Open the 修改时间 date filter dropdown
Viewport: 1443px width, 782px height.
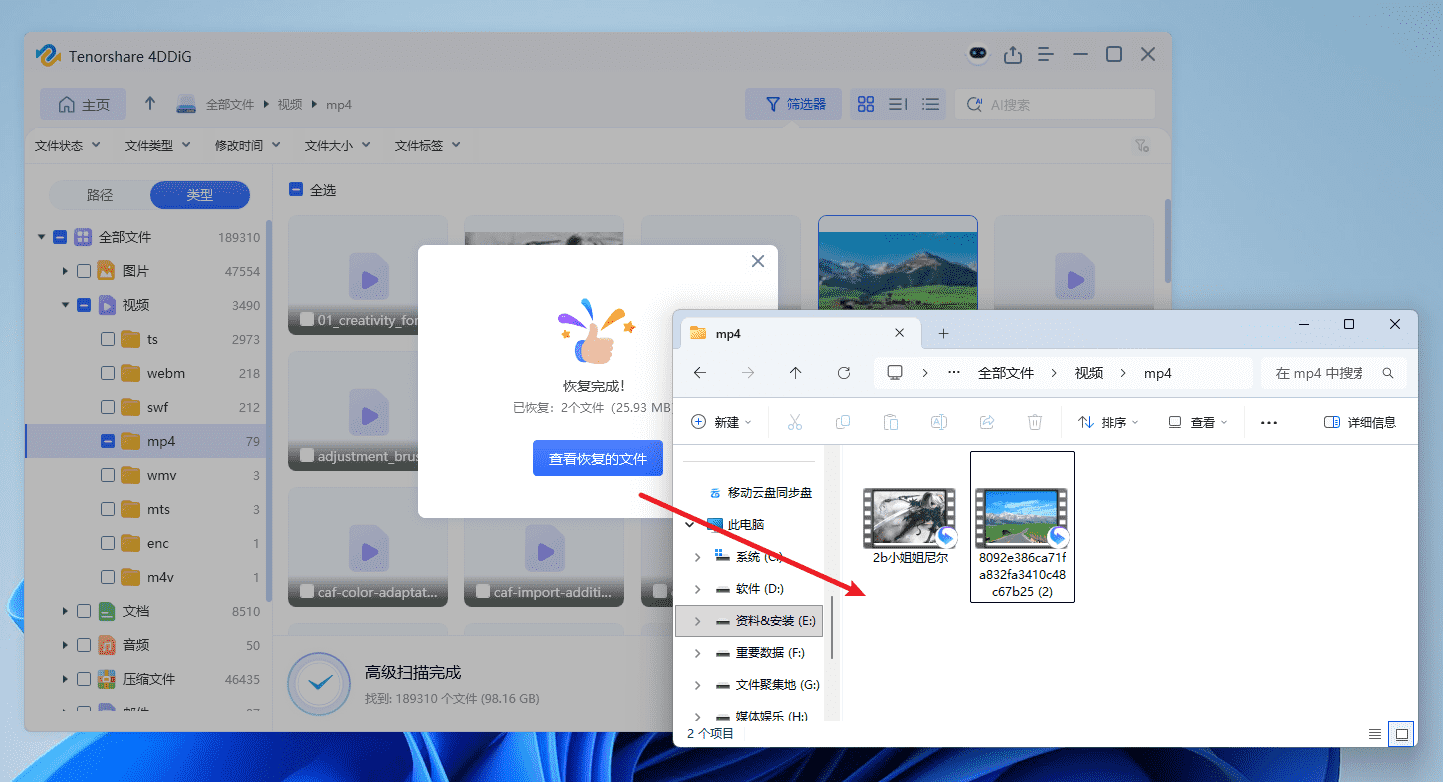pos(245,144)
